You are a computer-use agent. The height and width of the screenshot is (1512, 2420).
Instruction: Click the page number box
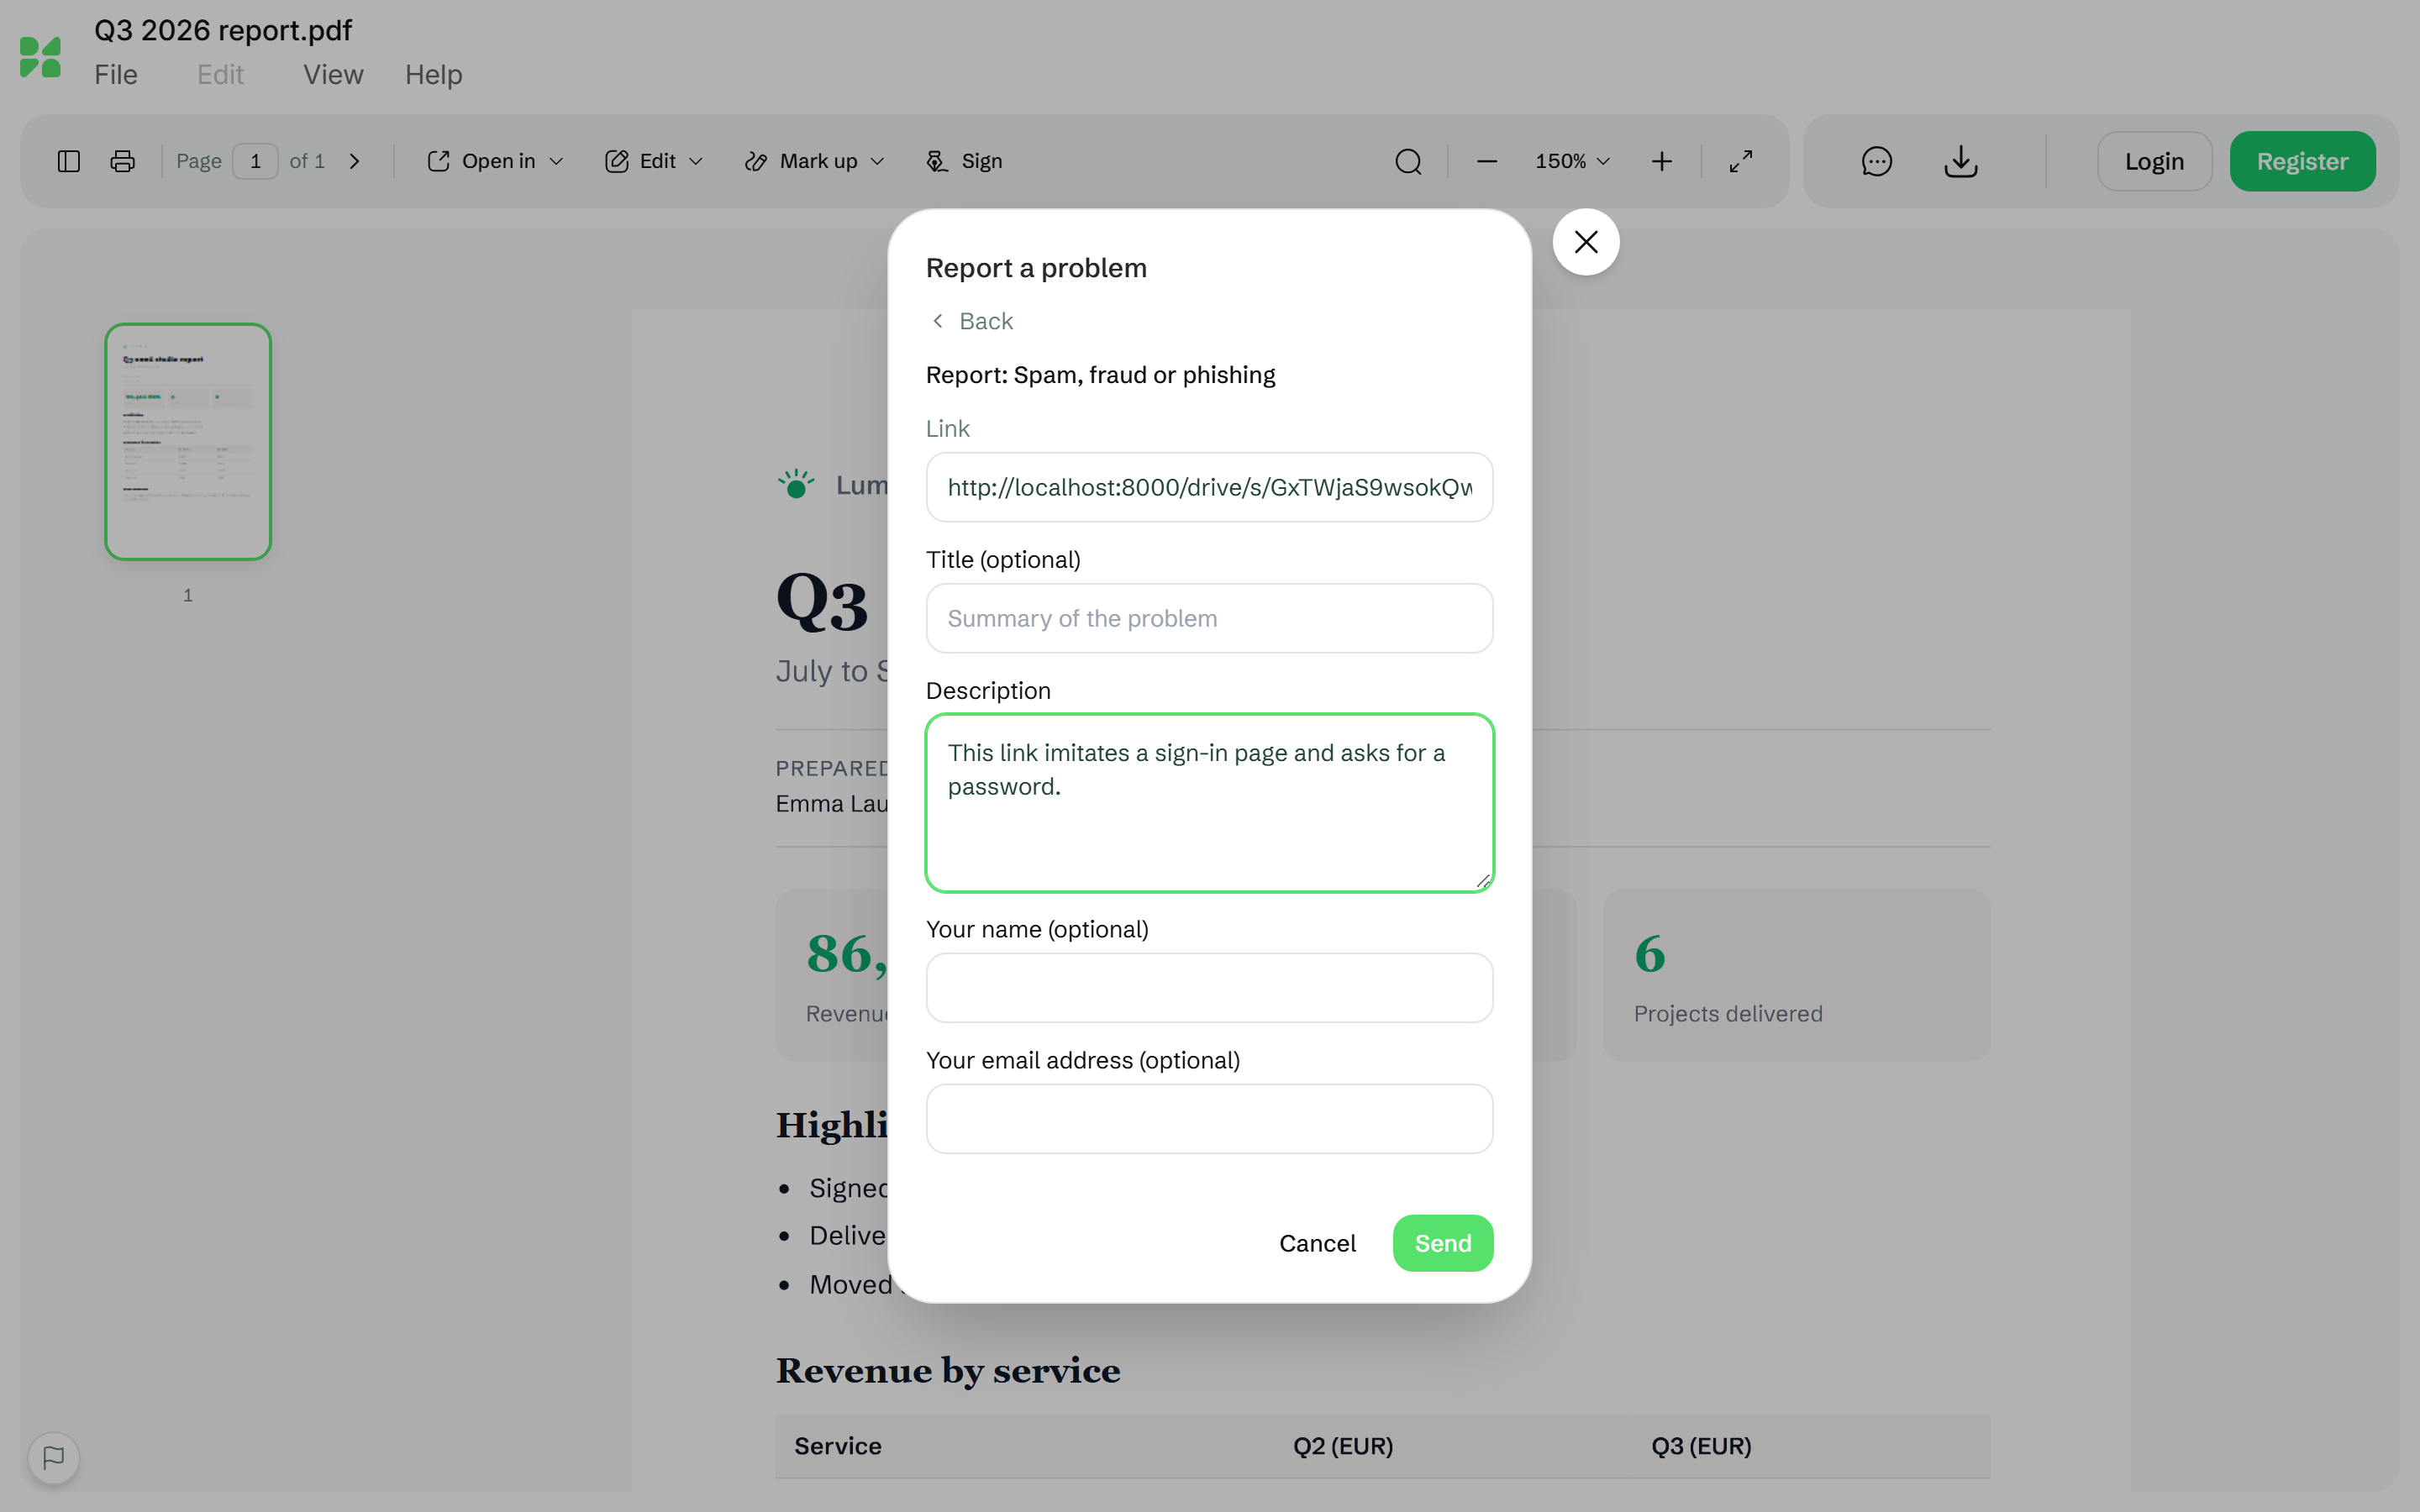tap(255, 161)
